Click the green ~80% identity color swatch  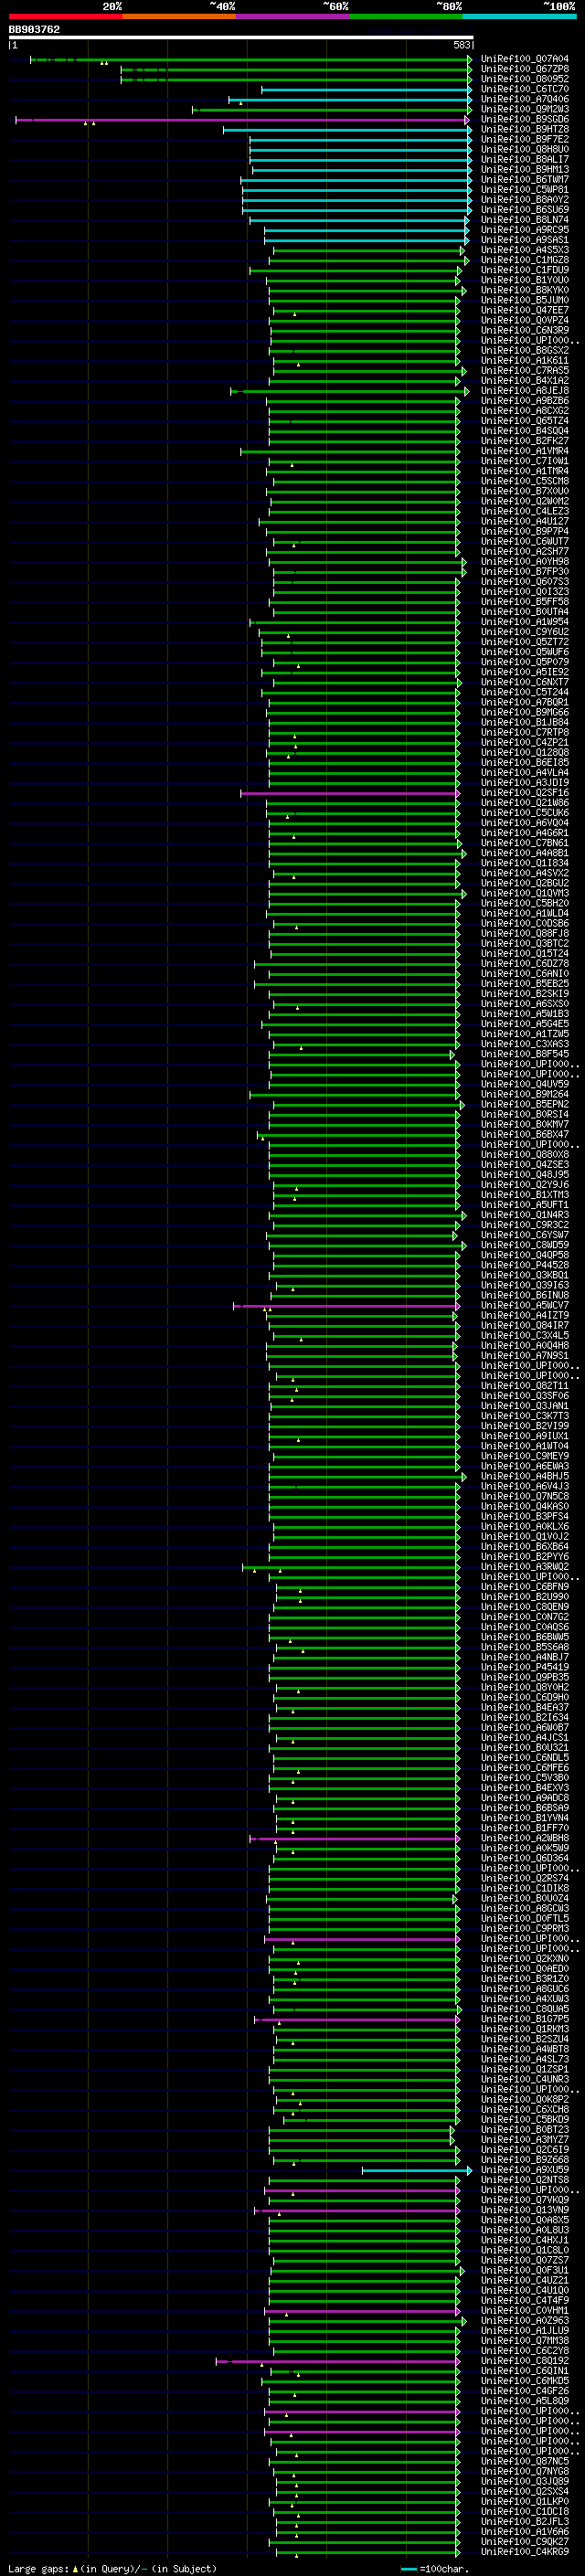[406, 16]
